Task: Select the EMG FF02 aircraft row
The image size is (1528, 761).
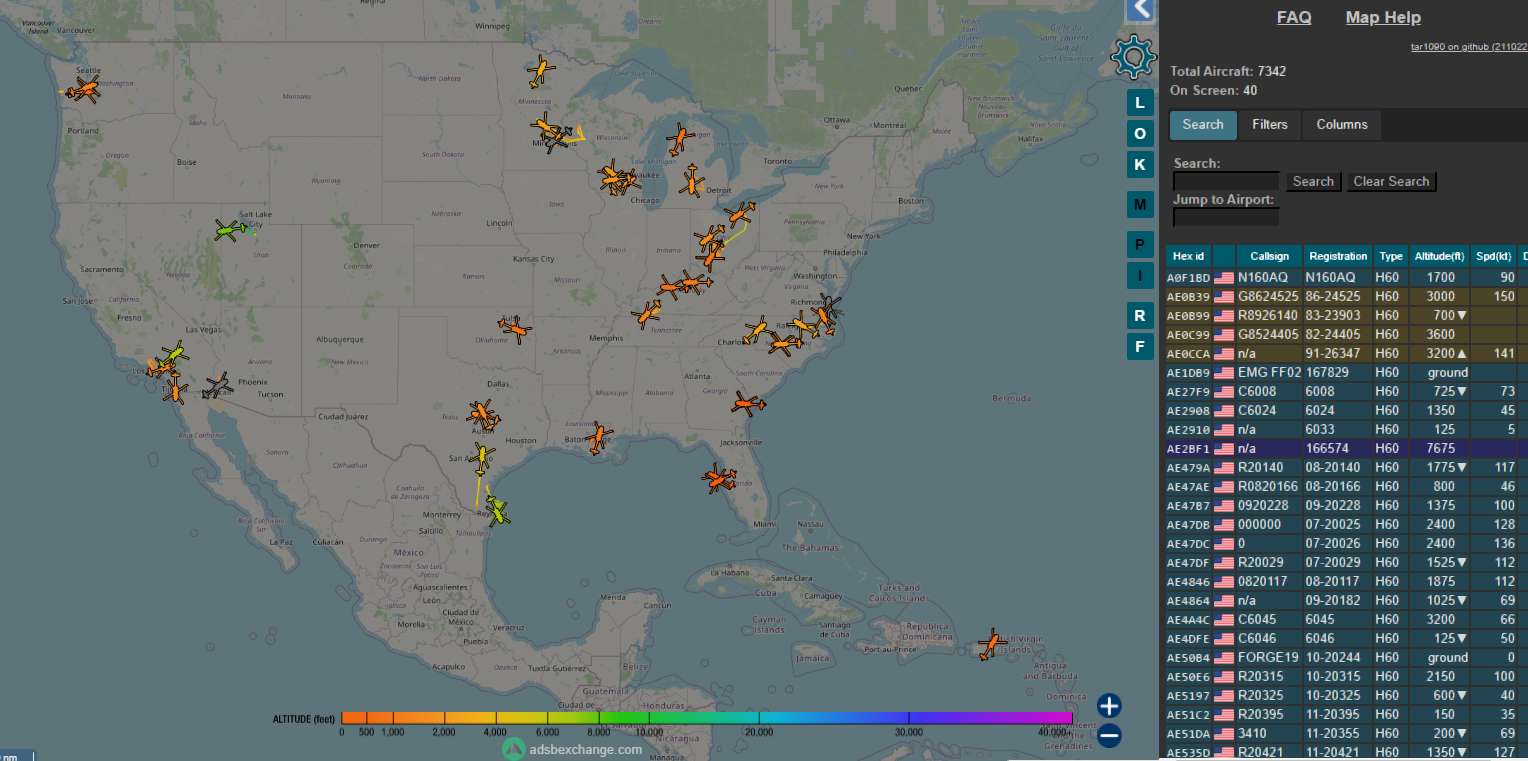Action: click(x=1346, y=372)
